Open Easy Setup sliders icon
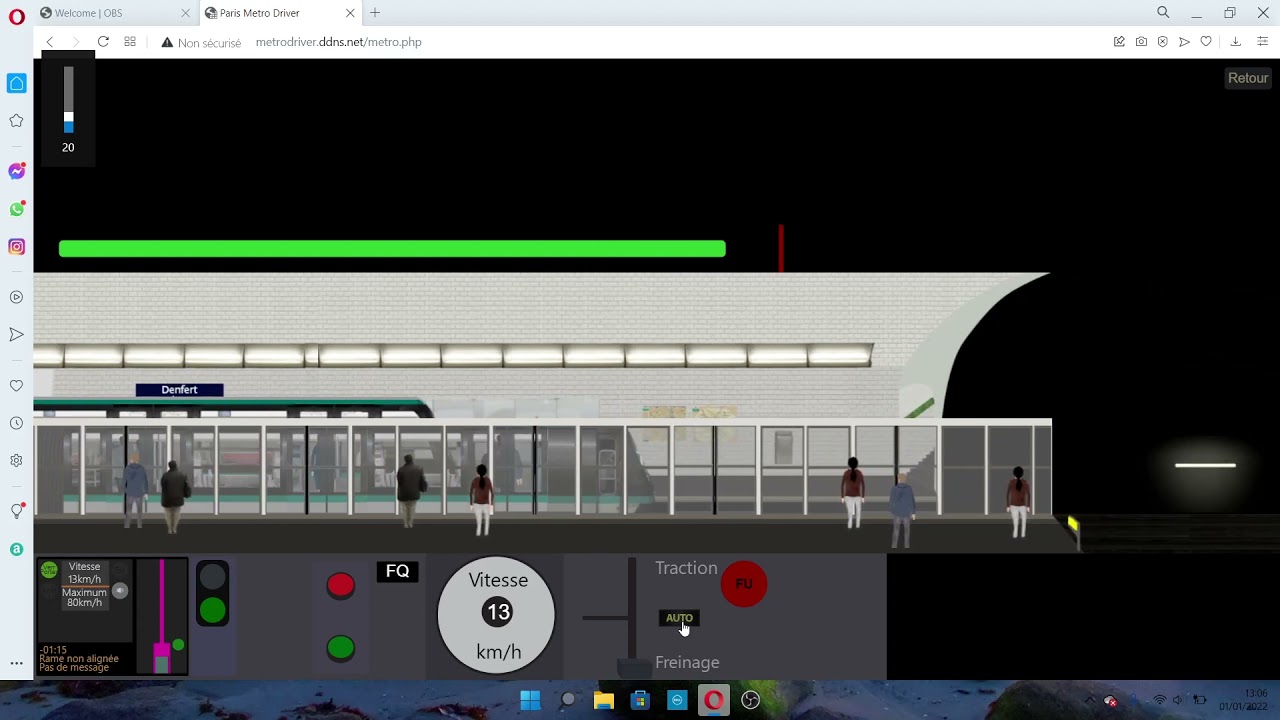The width and height of the screenshot is (1280, 720). (1262, 42)
